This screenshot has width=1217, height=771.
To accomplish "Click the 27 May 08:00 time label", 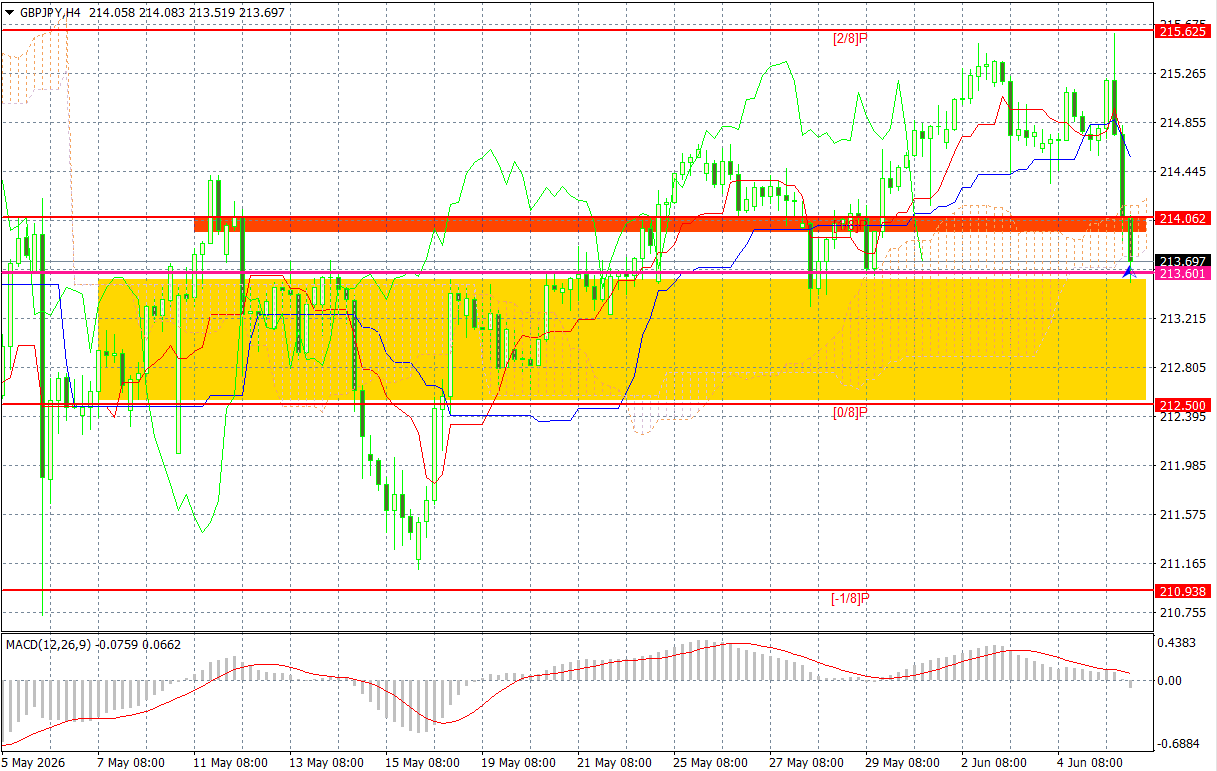I will [805, 762].
